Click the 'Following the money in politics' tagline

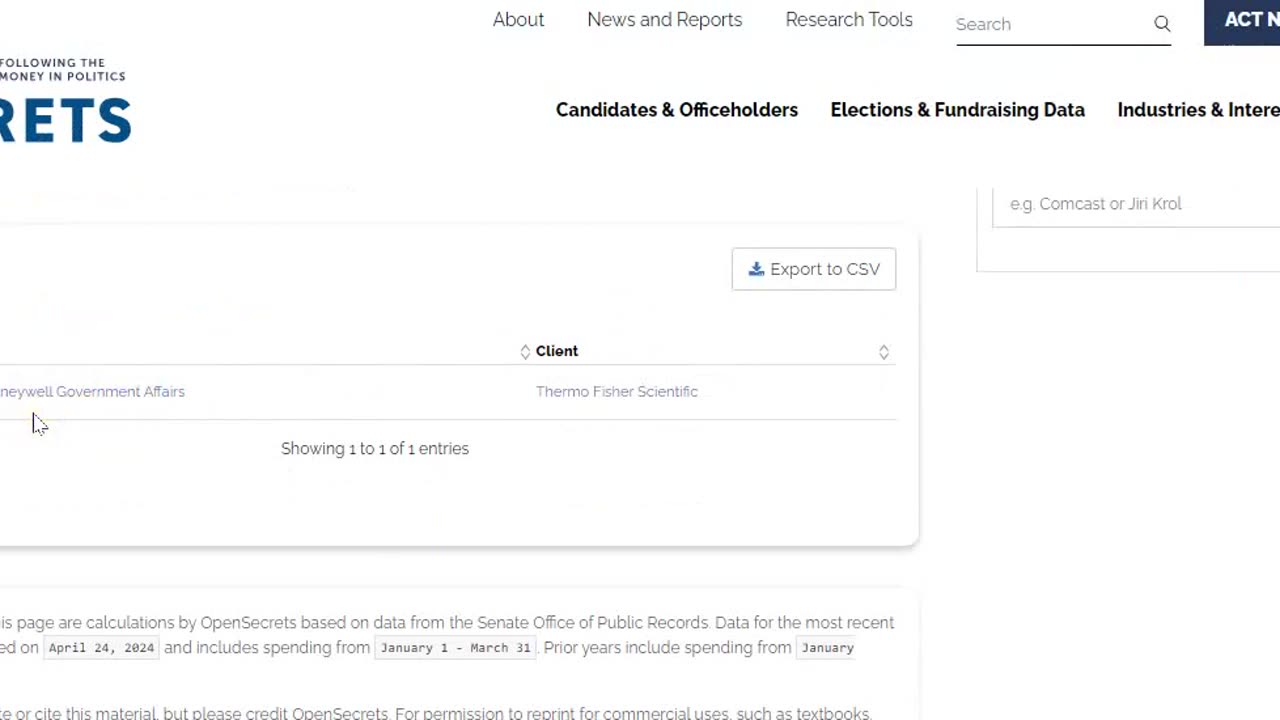click(63, 69)
